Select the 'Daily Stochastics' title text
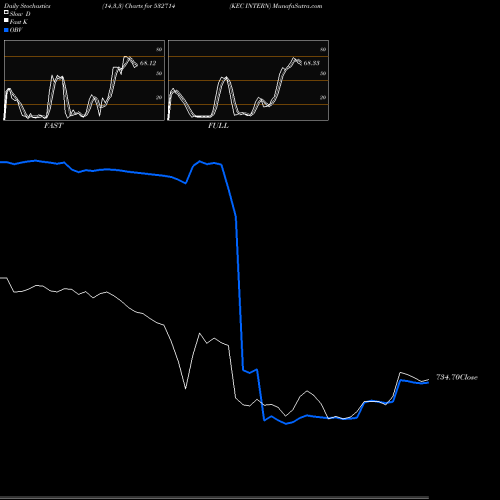500x500 pixels. coord(27,6)
